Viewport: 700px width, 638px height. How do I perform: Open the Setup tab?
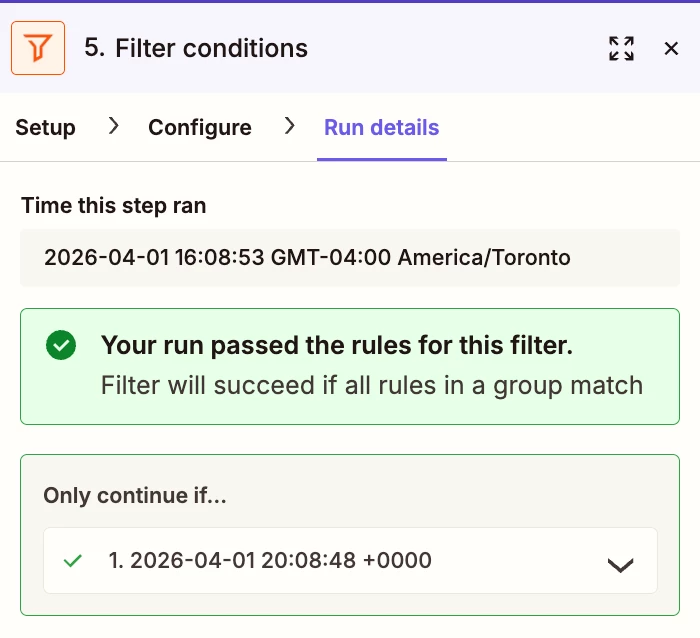(x=46, y=128)
